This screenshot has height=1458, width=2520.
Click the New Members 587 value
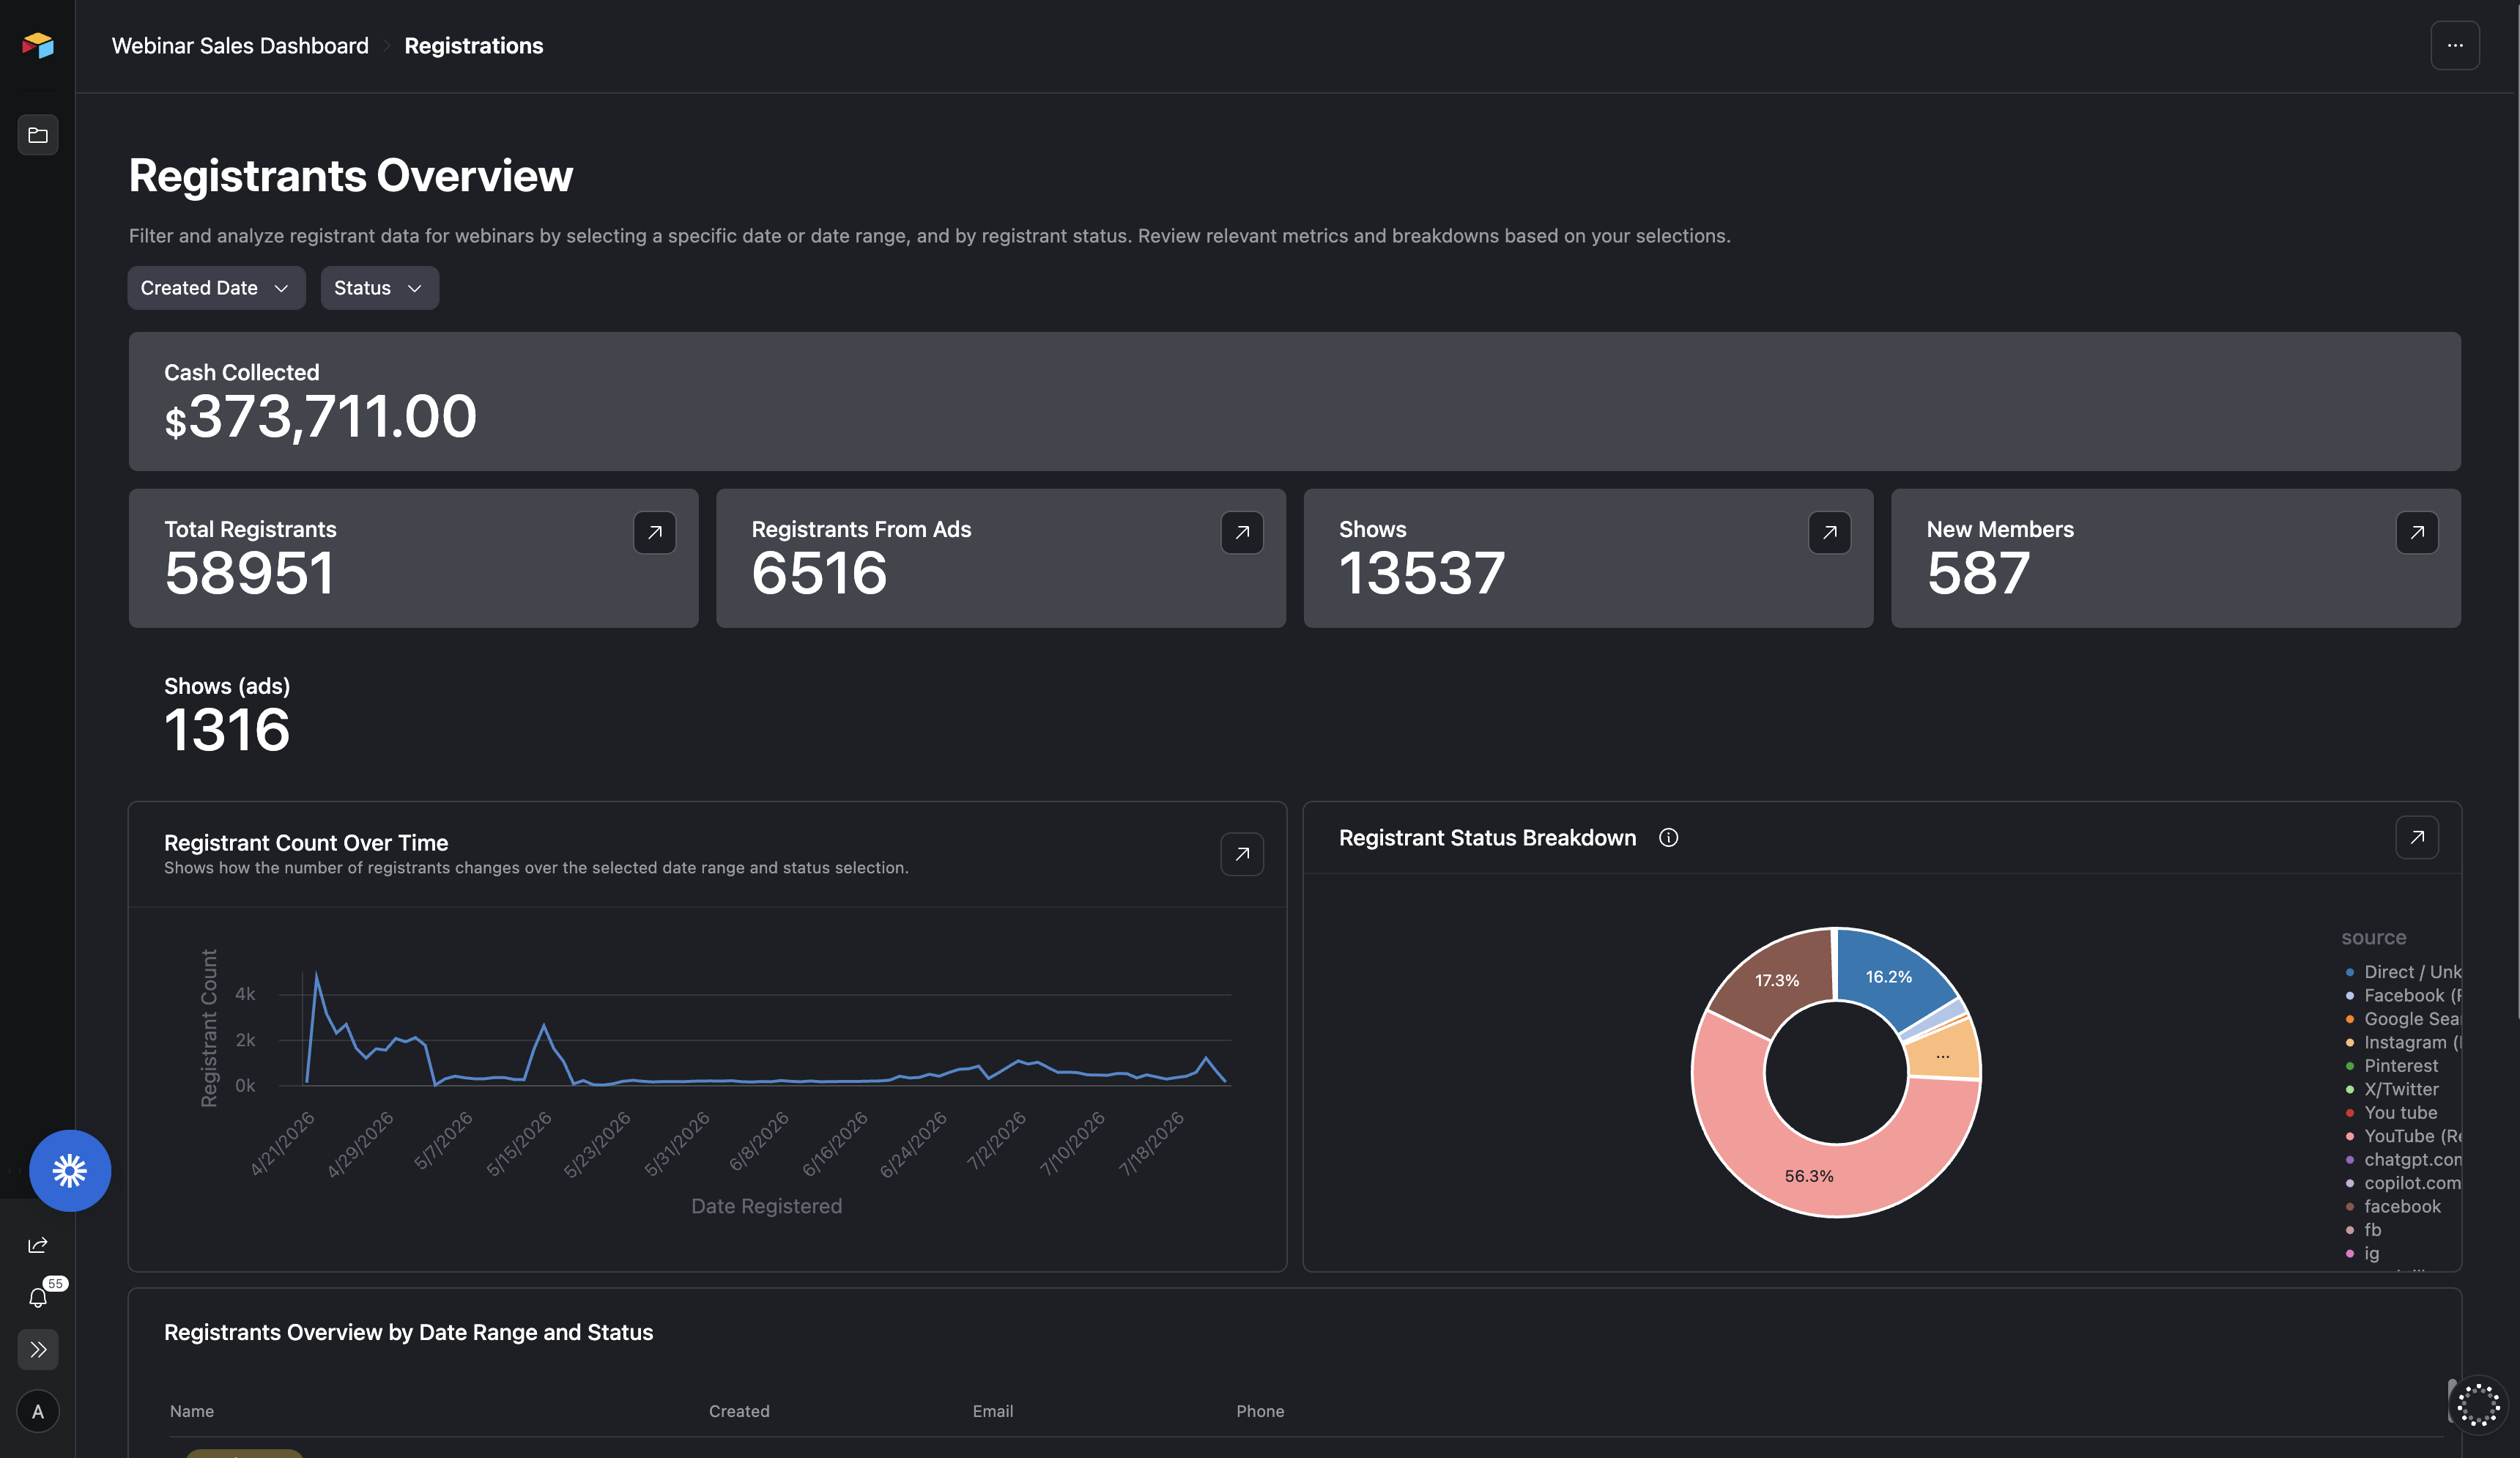tap(1978, 573)
